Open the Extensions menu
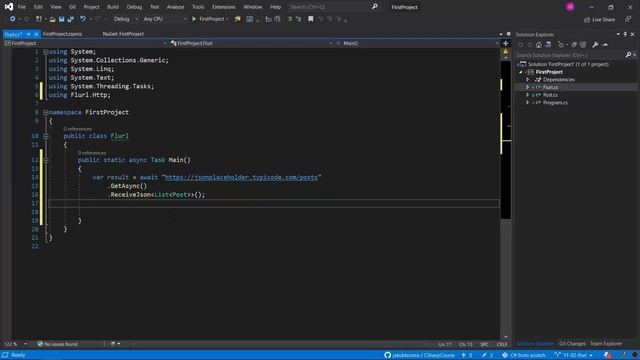The width and height of the screenshot is (640, 360). coord(223,7)
